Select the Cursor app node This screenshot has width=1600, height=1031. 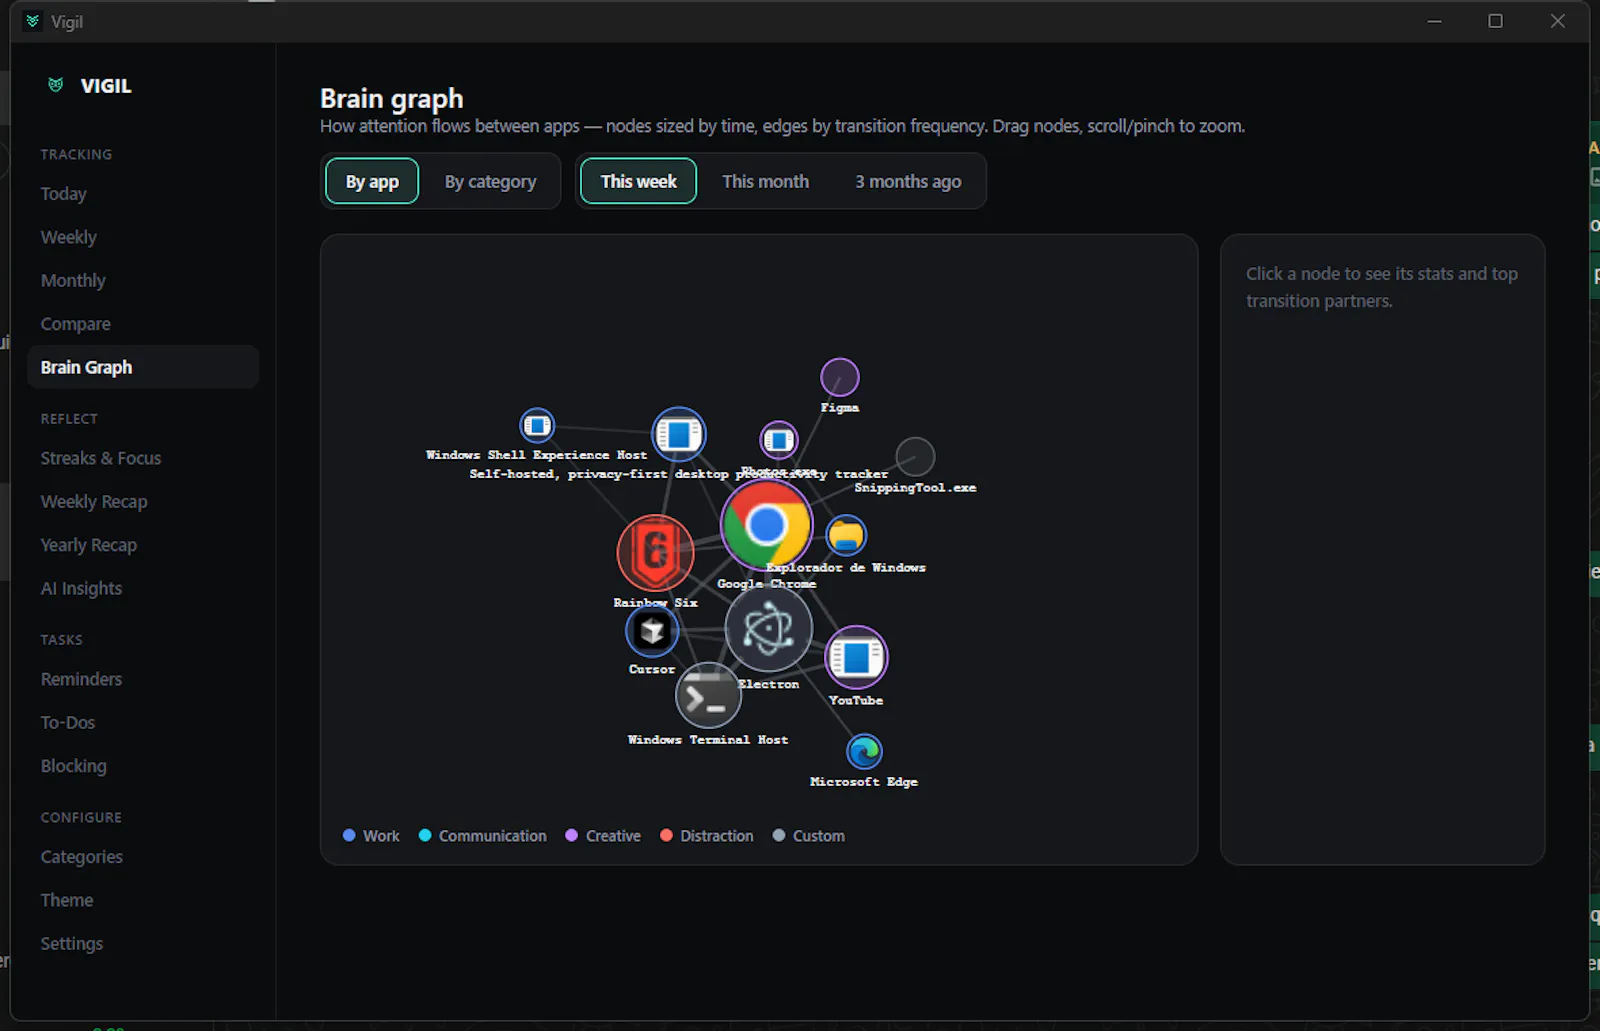[x=652, y=631]
